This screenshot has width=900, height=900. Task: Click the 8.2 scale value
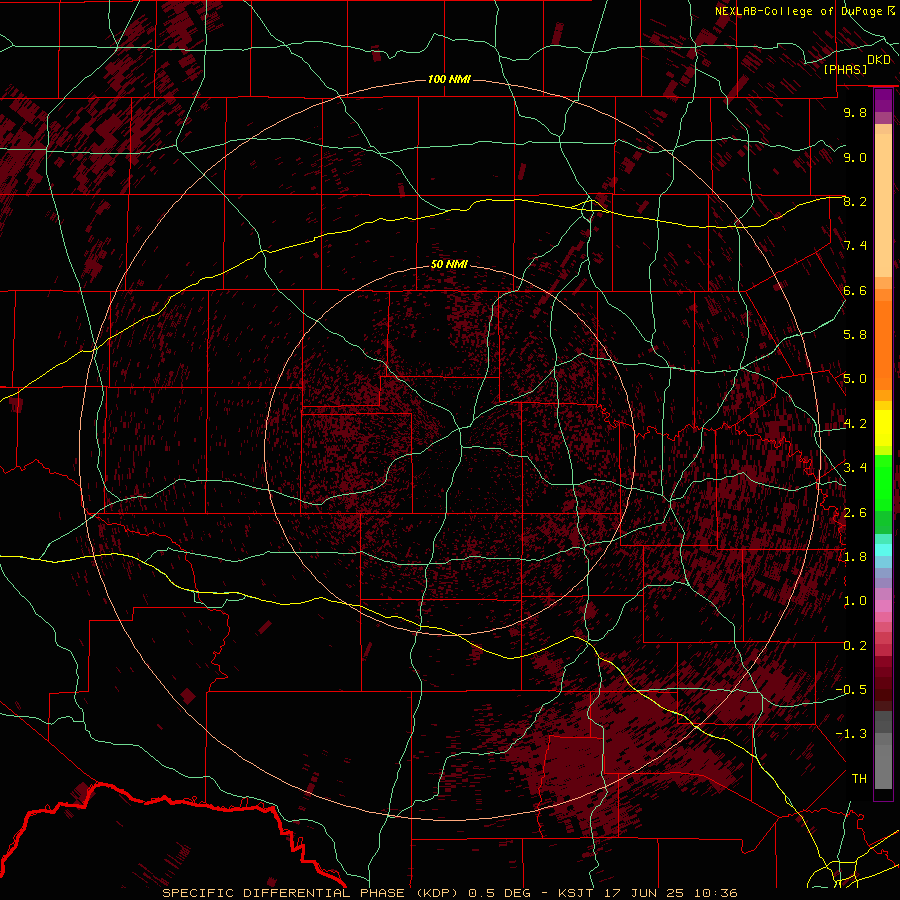pyautogui.click(x=855, y=201)
